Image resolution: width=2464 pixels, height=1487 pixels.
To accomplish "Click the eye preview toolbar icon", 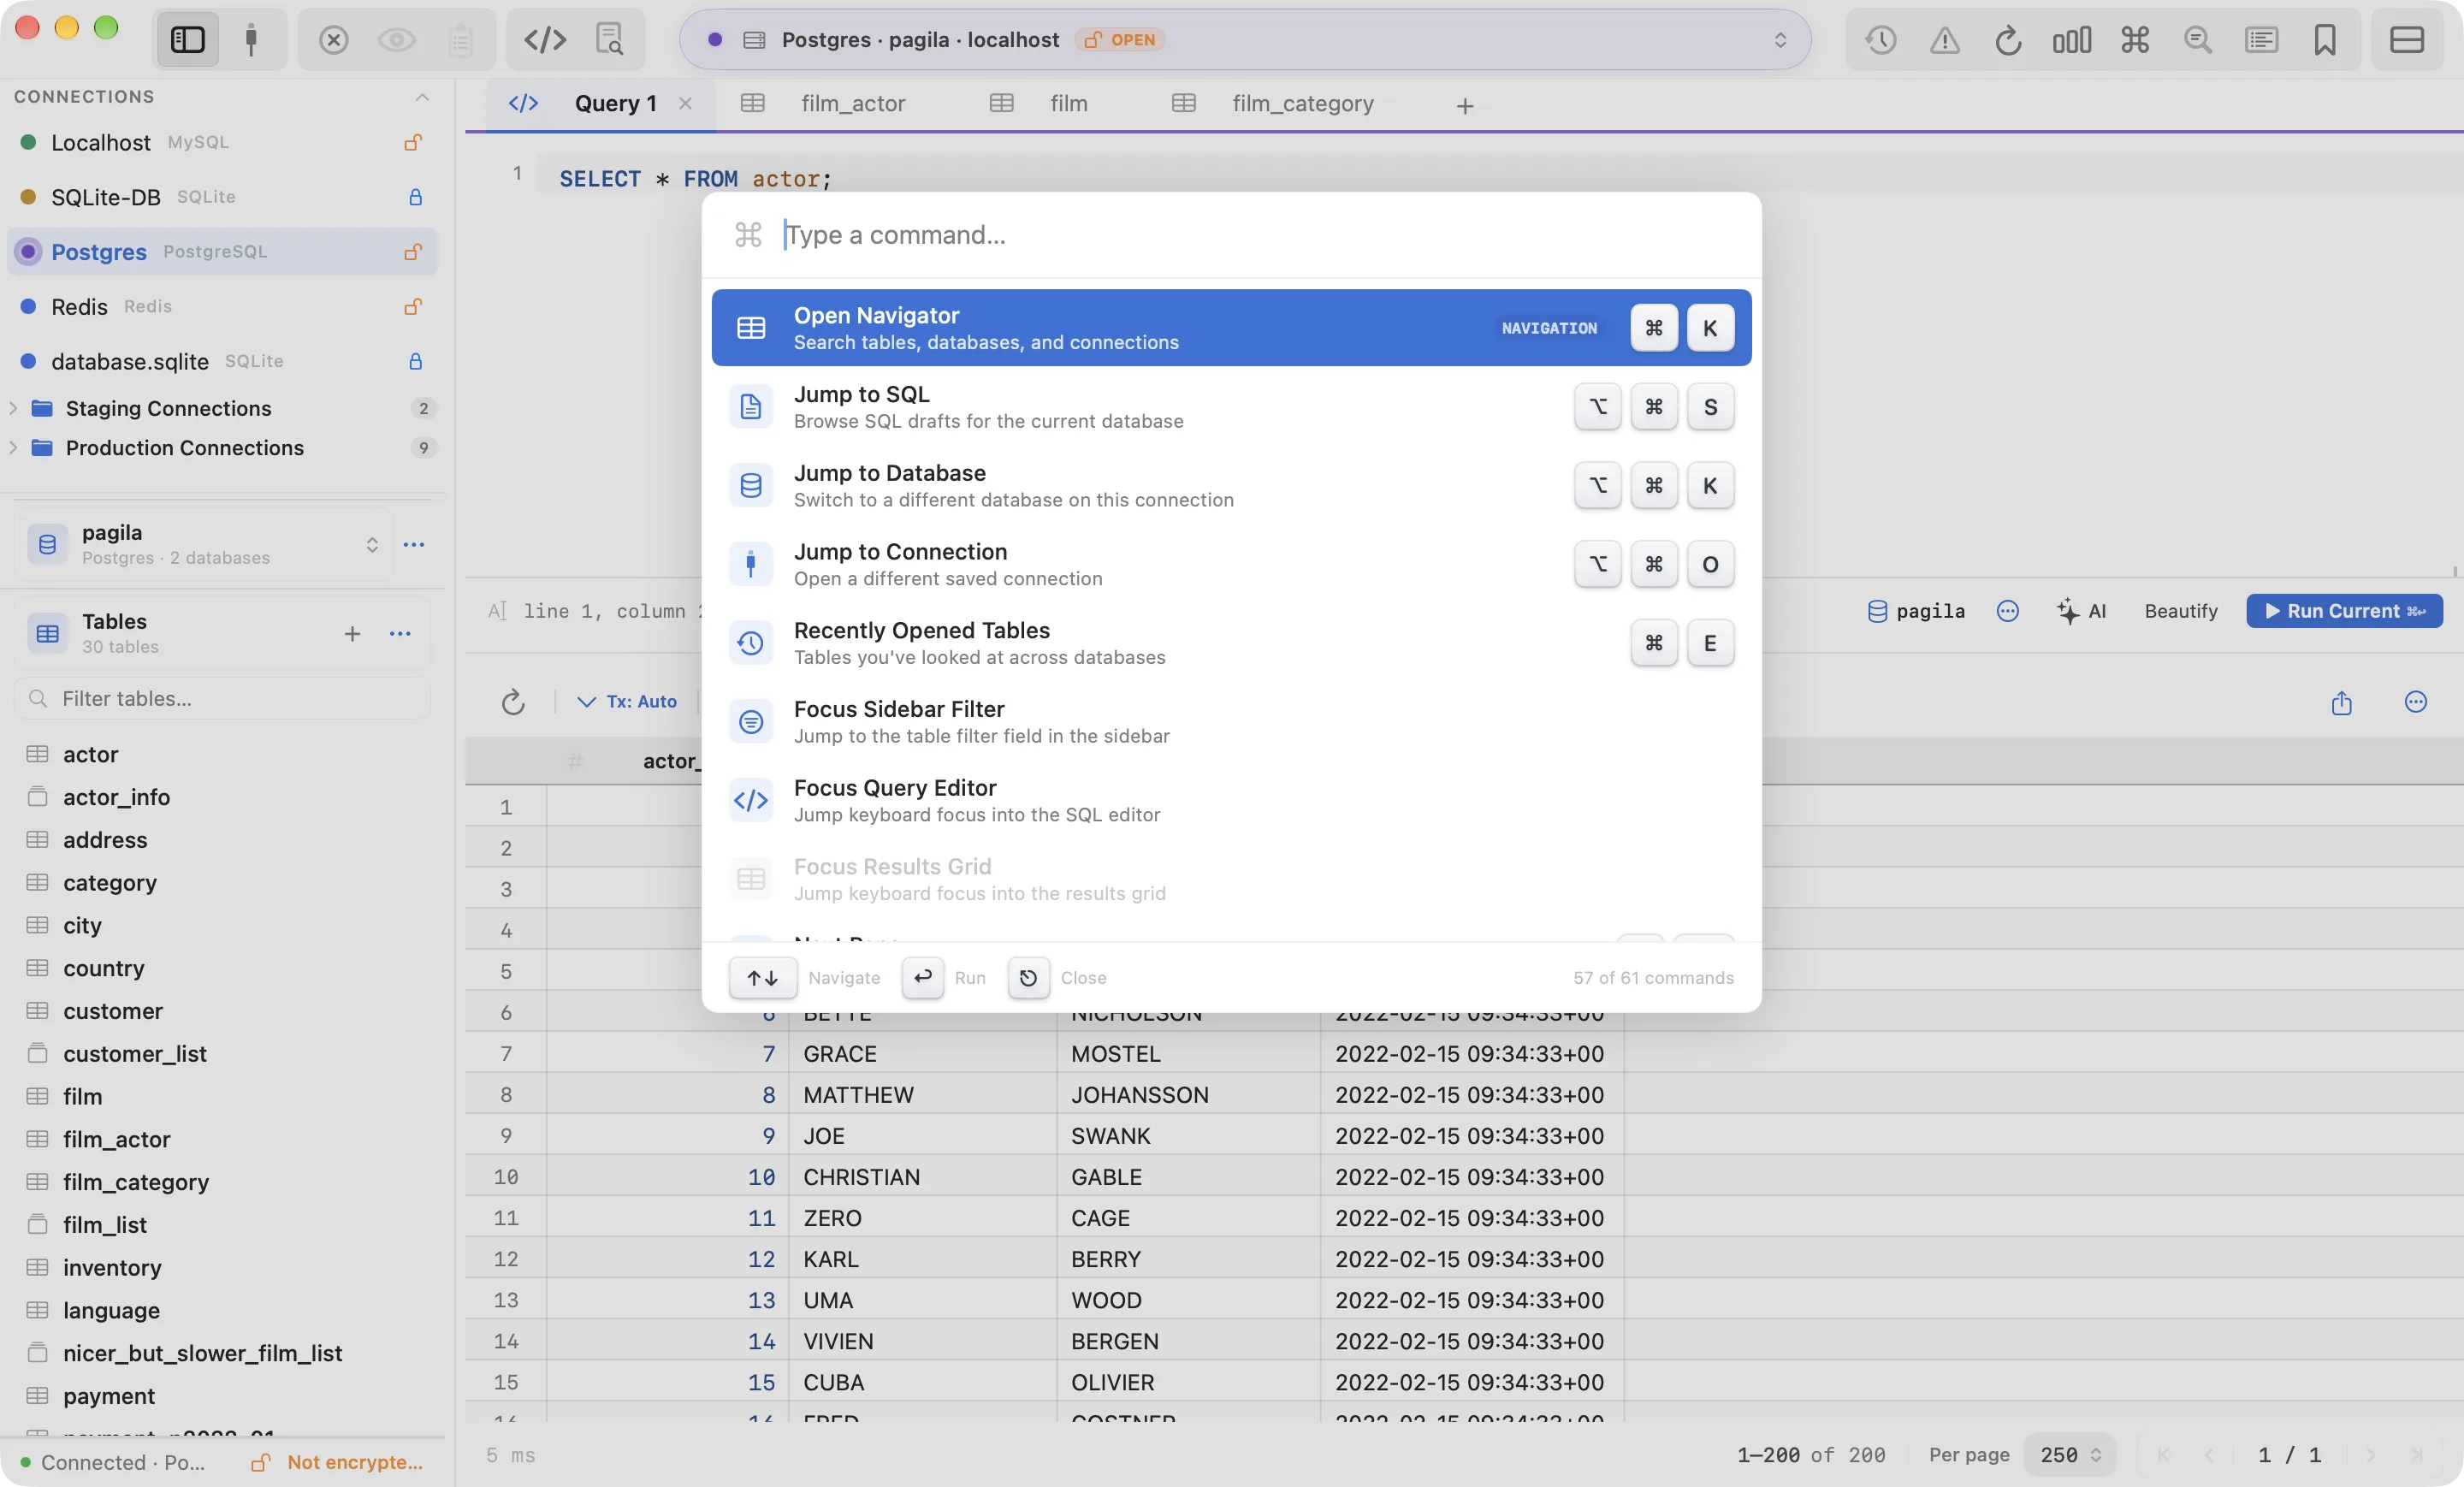I will click(397, 40).
